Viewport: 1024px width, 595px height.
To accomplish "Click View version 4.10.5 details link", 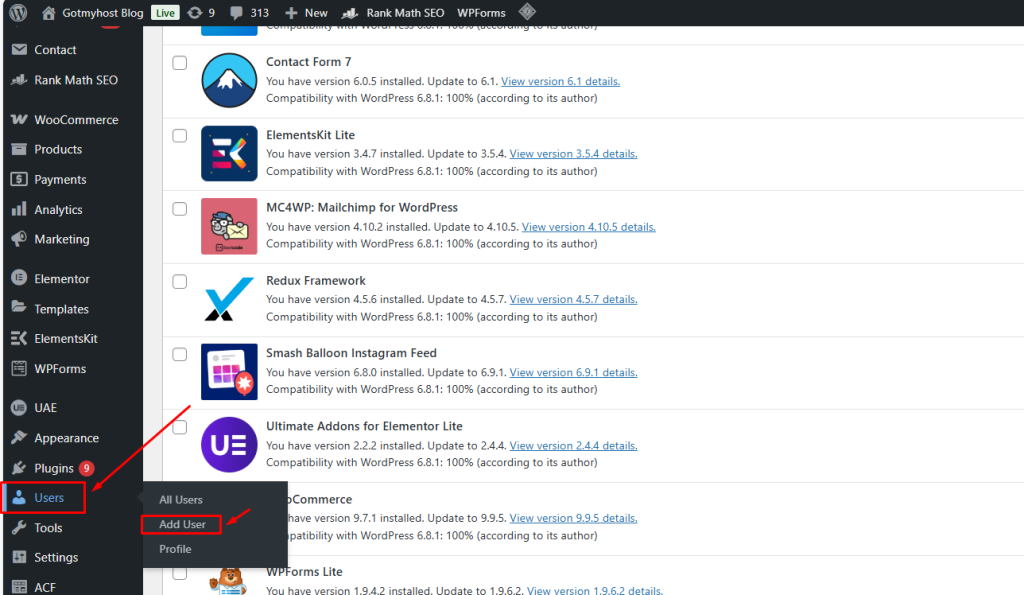I will pos(588,227).
